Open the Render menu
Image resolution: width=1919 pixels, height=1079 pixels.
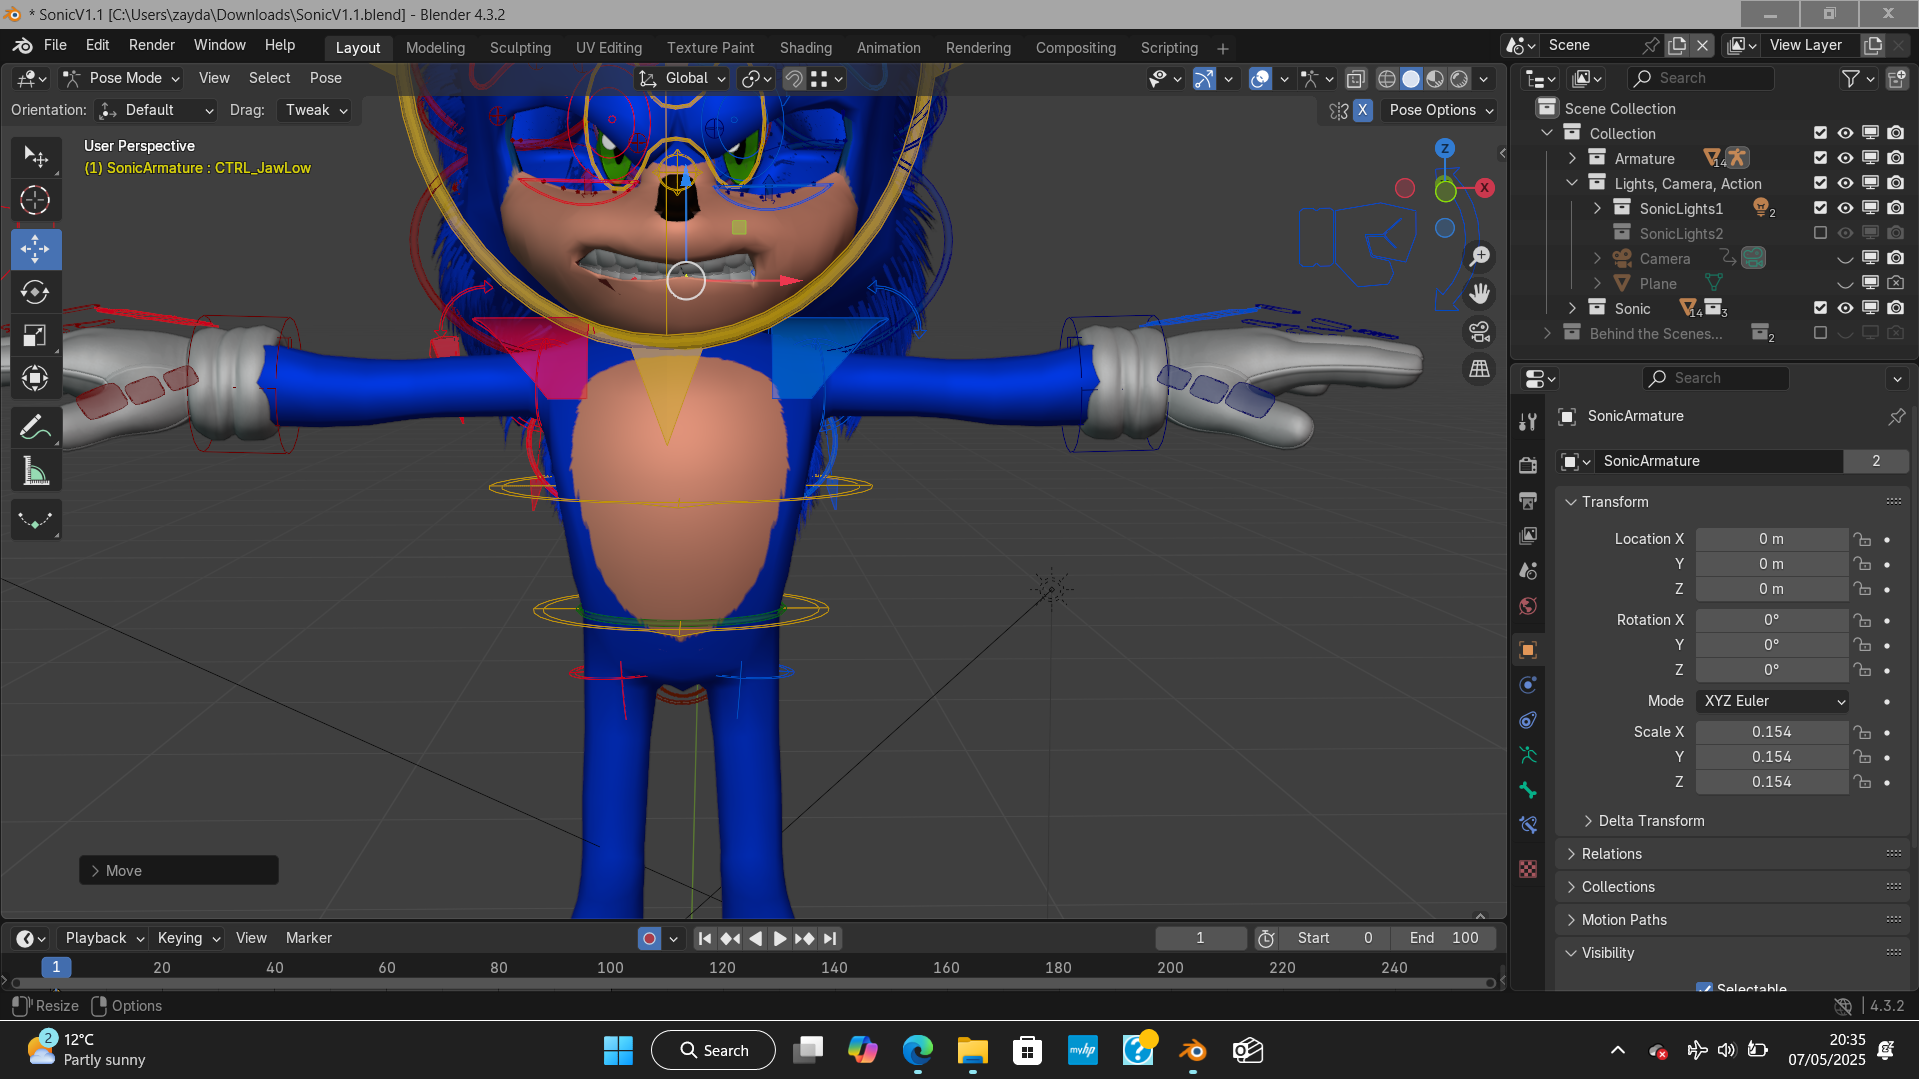click(152, 45)
